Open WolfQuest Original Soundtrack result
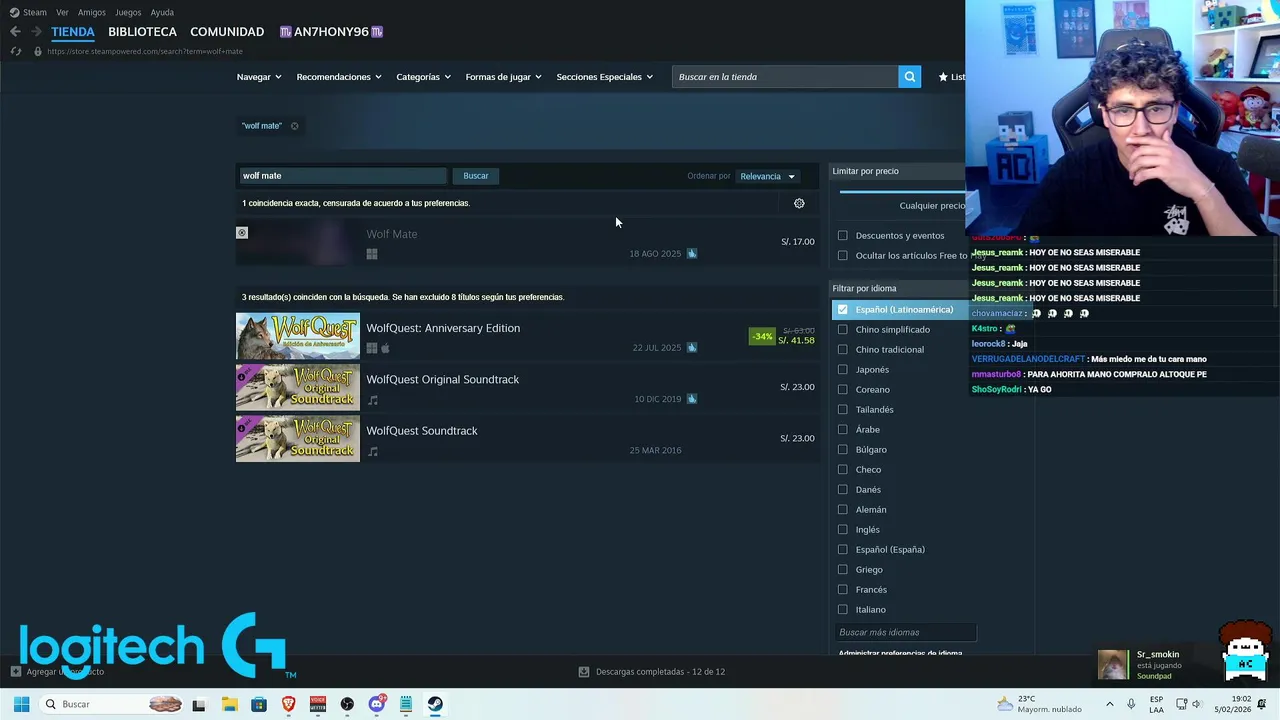The image size is (1280, 720). point(526,388)
